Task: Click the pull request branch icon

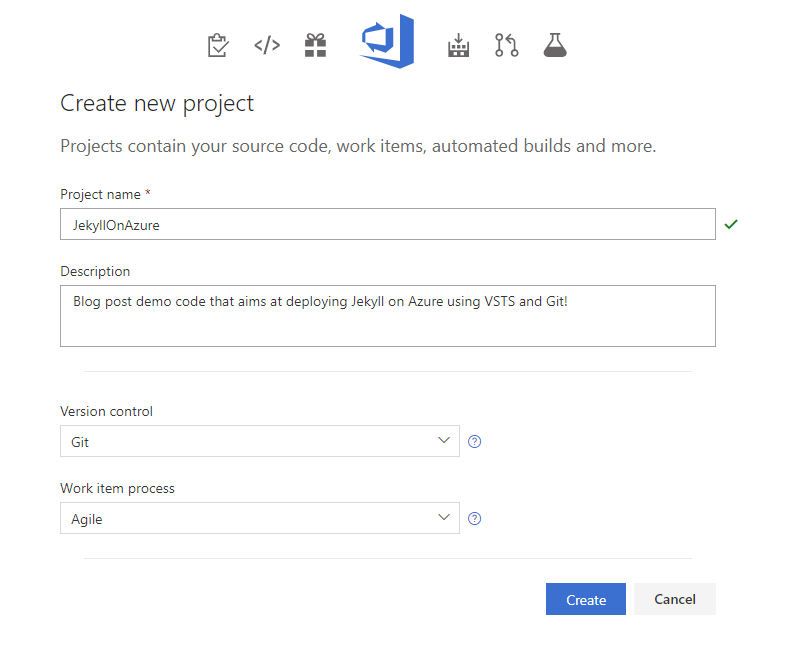Action: (506, 45)
